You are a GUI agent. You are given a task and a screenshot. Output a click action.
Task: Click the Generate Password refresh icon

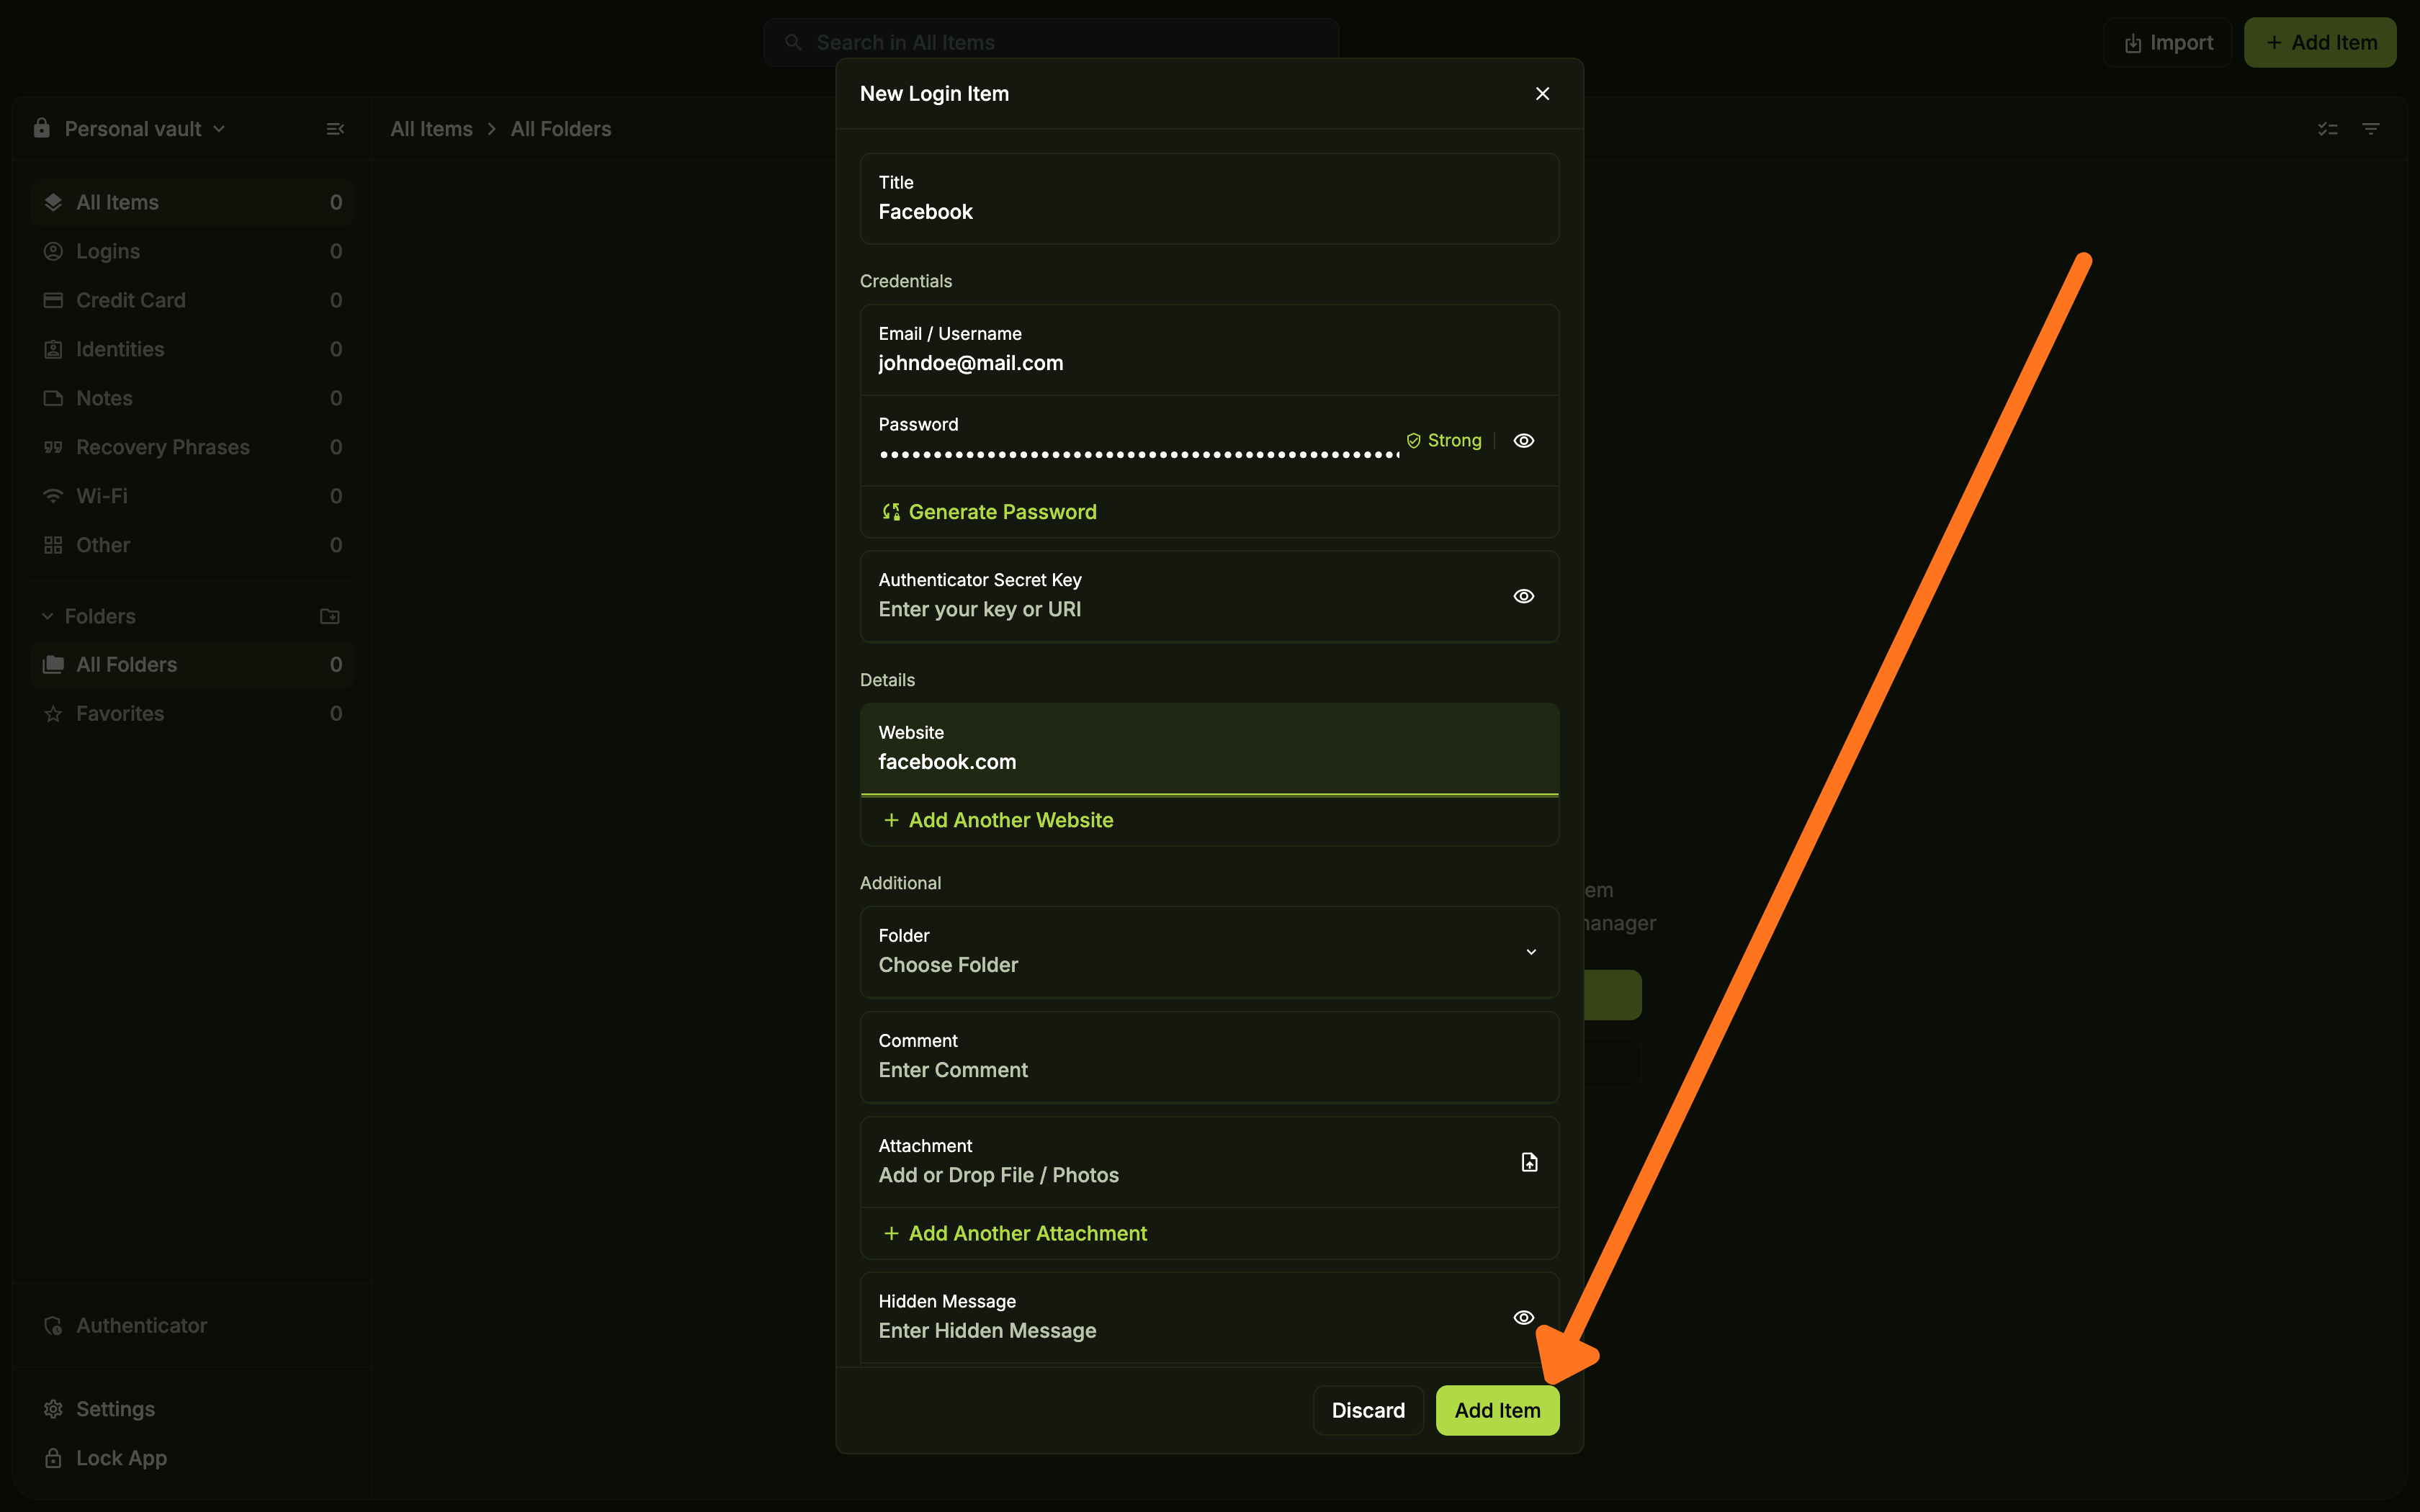click(891, 512)
